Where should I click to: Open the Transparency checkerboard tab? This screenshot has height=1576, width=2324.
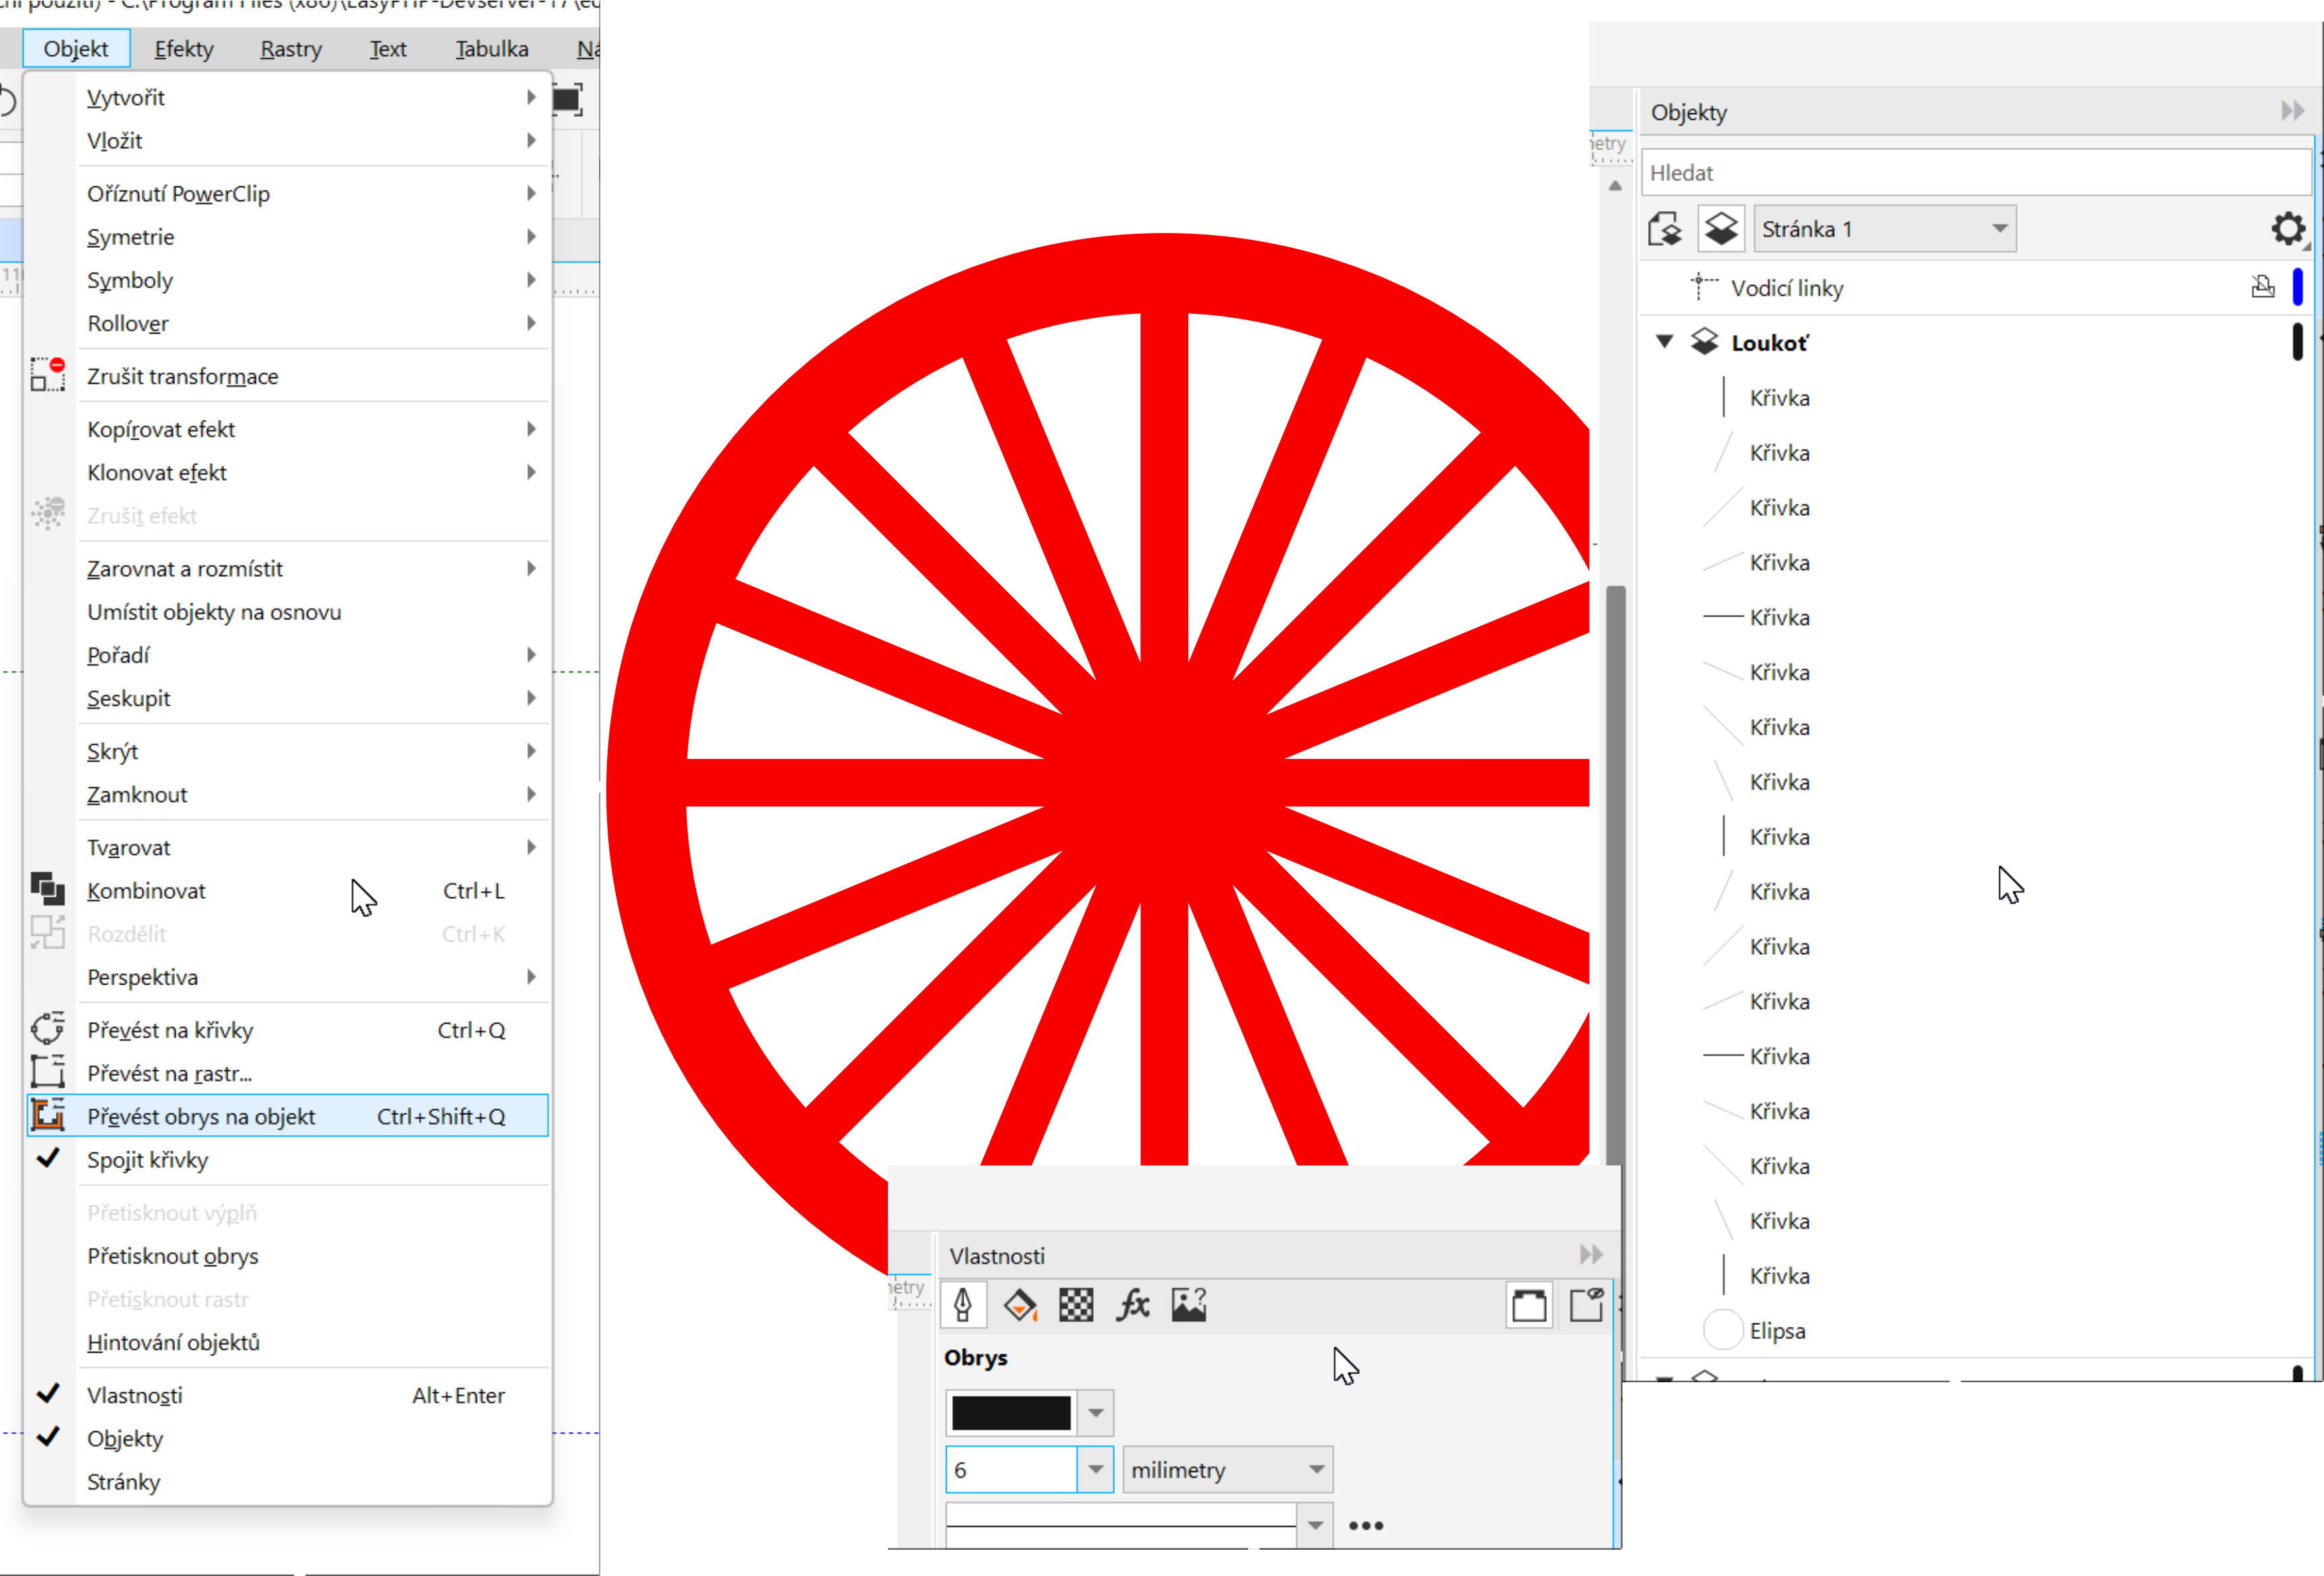pos(1076,1305)
